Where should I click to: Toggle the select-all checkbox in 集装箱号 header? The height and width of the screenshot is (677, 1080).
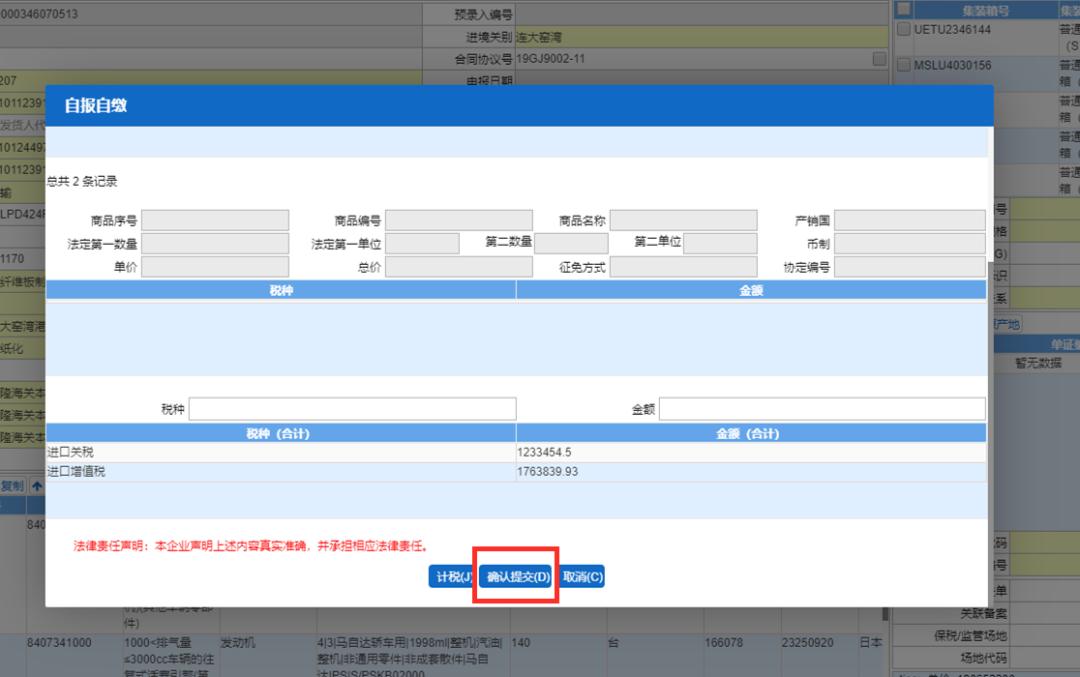[902, 8]
